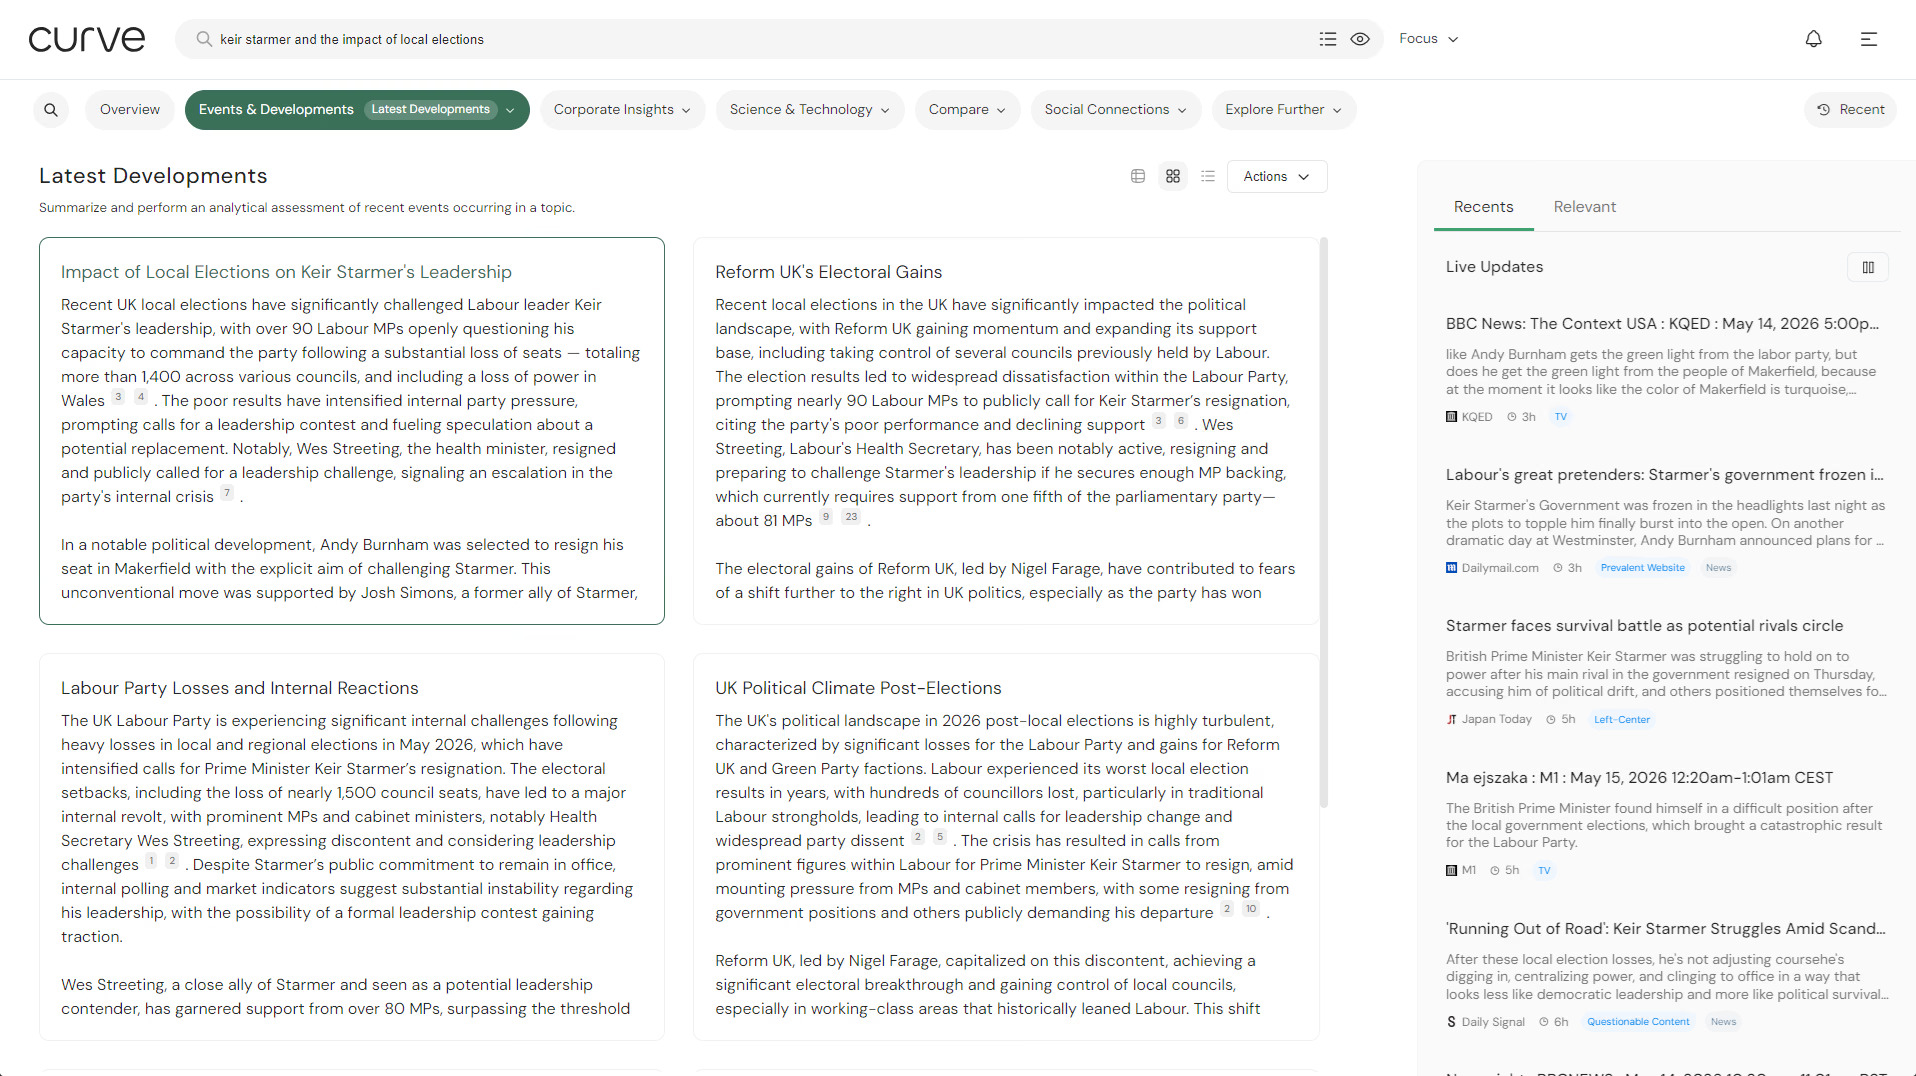Open 'UK Political Climate Post-Elections' card title
The image size is (1916, 1076).
point(858,688)
